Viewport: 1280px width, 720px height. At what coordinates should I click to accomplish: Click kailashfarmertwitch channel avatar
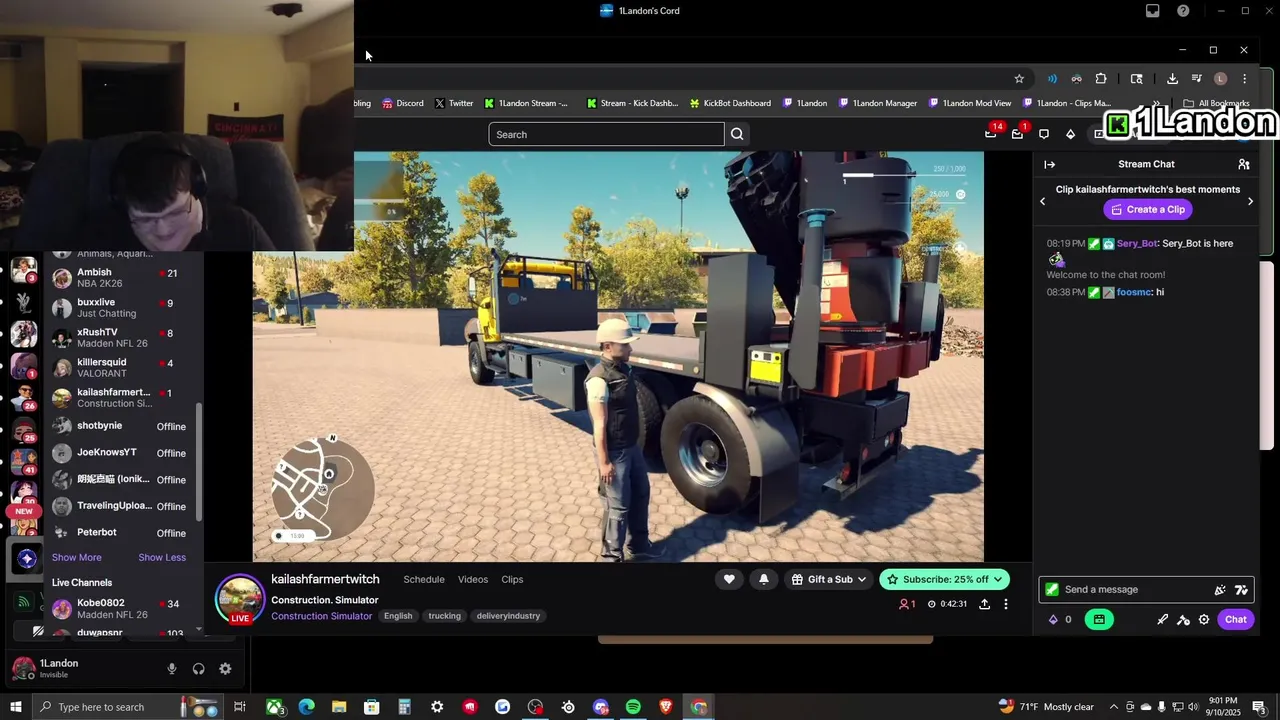(x=240, y=598)
